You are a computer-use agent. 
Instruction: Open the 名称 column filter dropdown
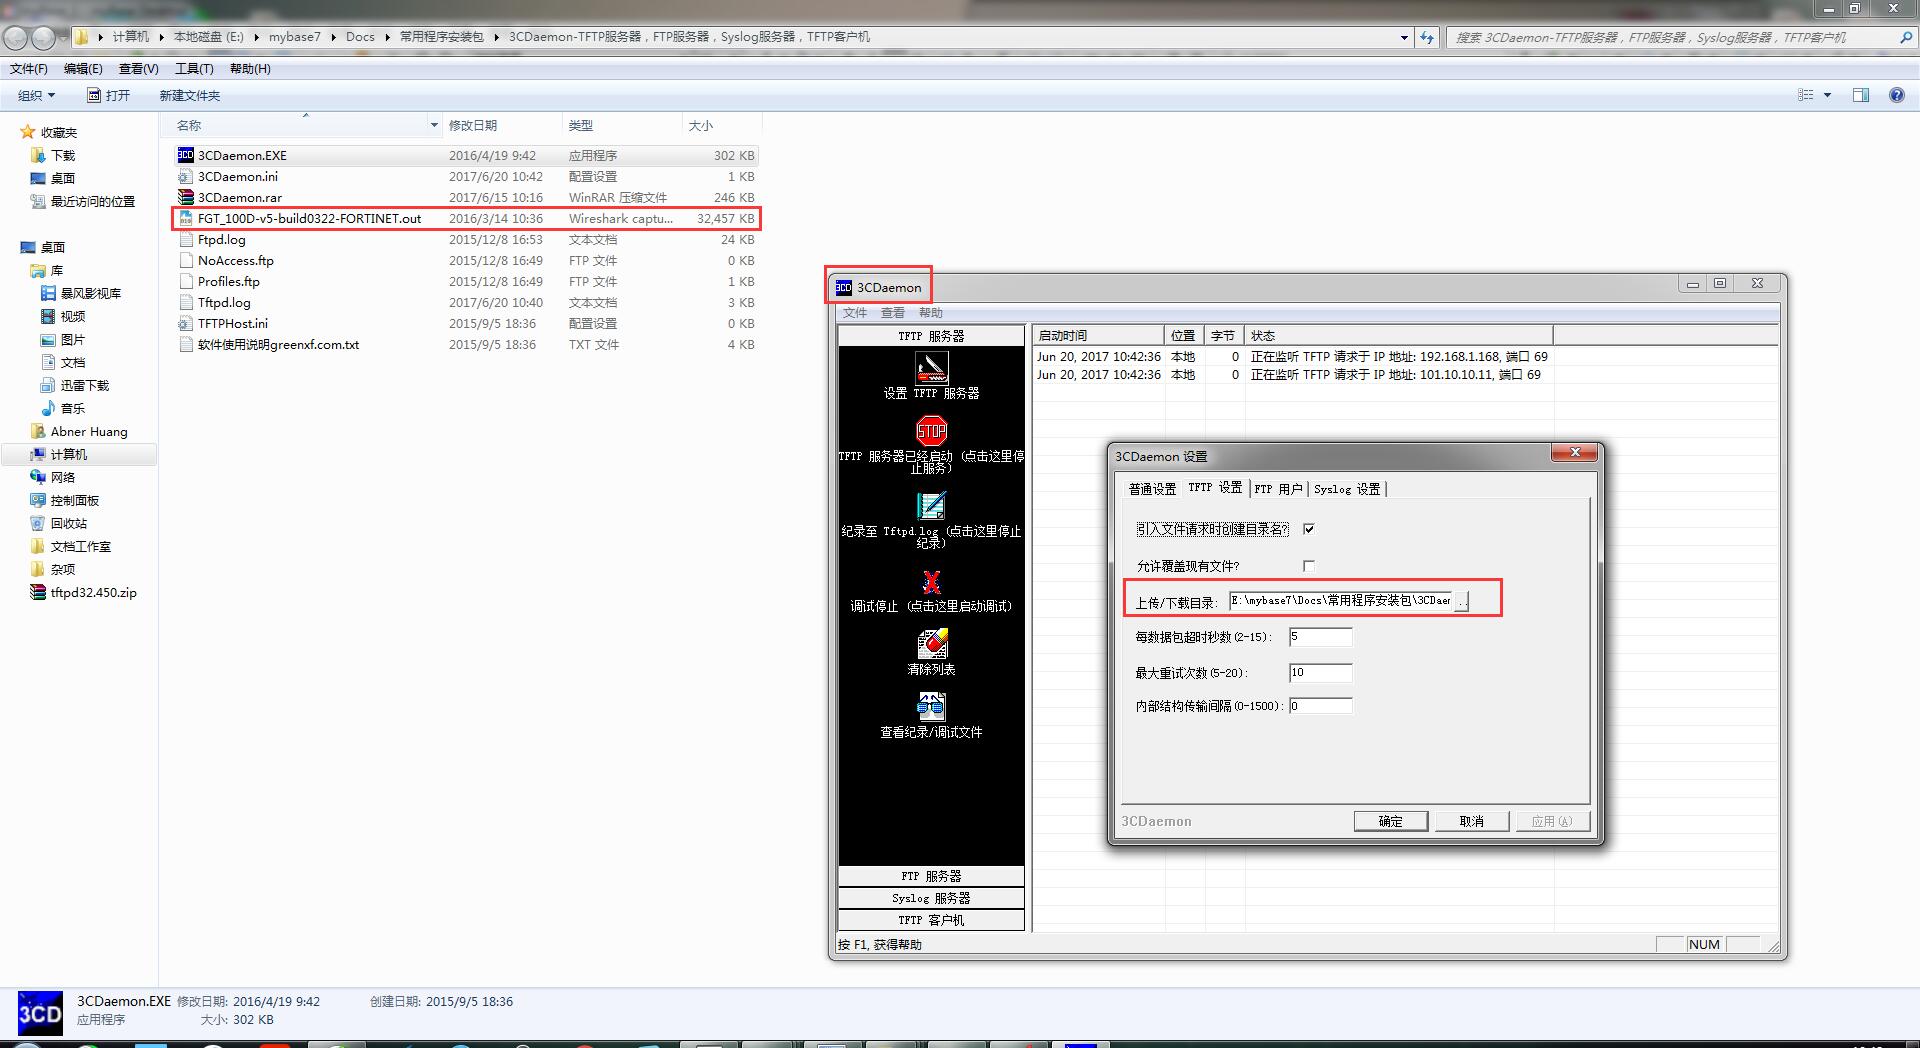[434, 125]
